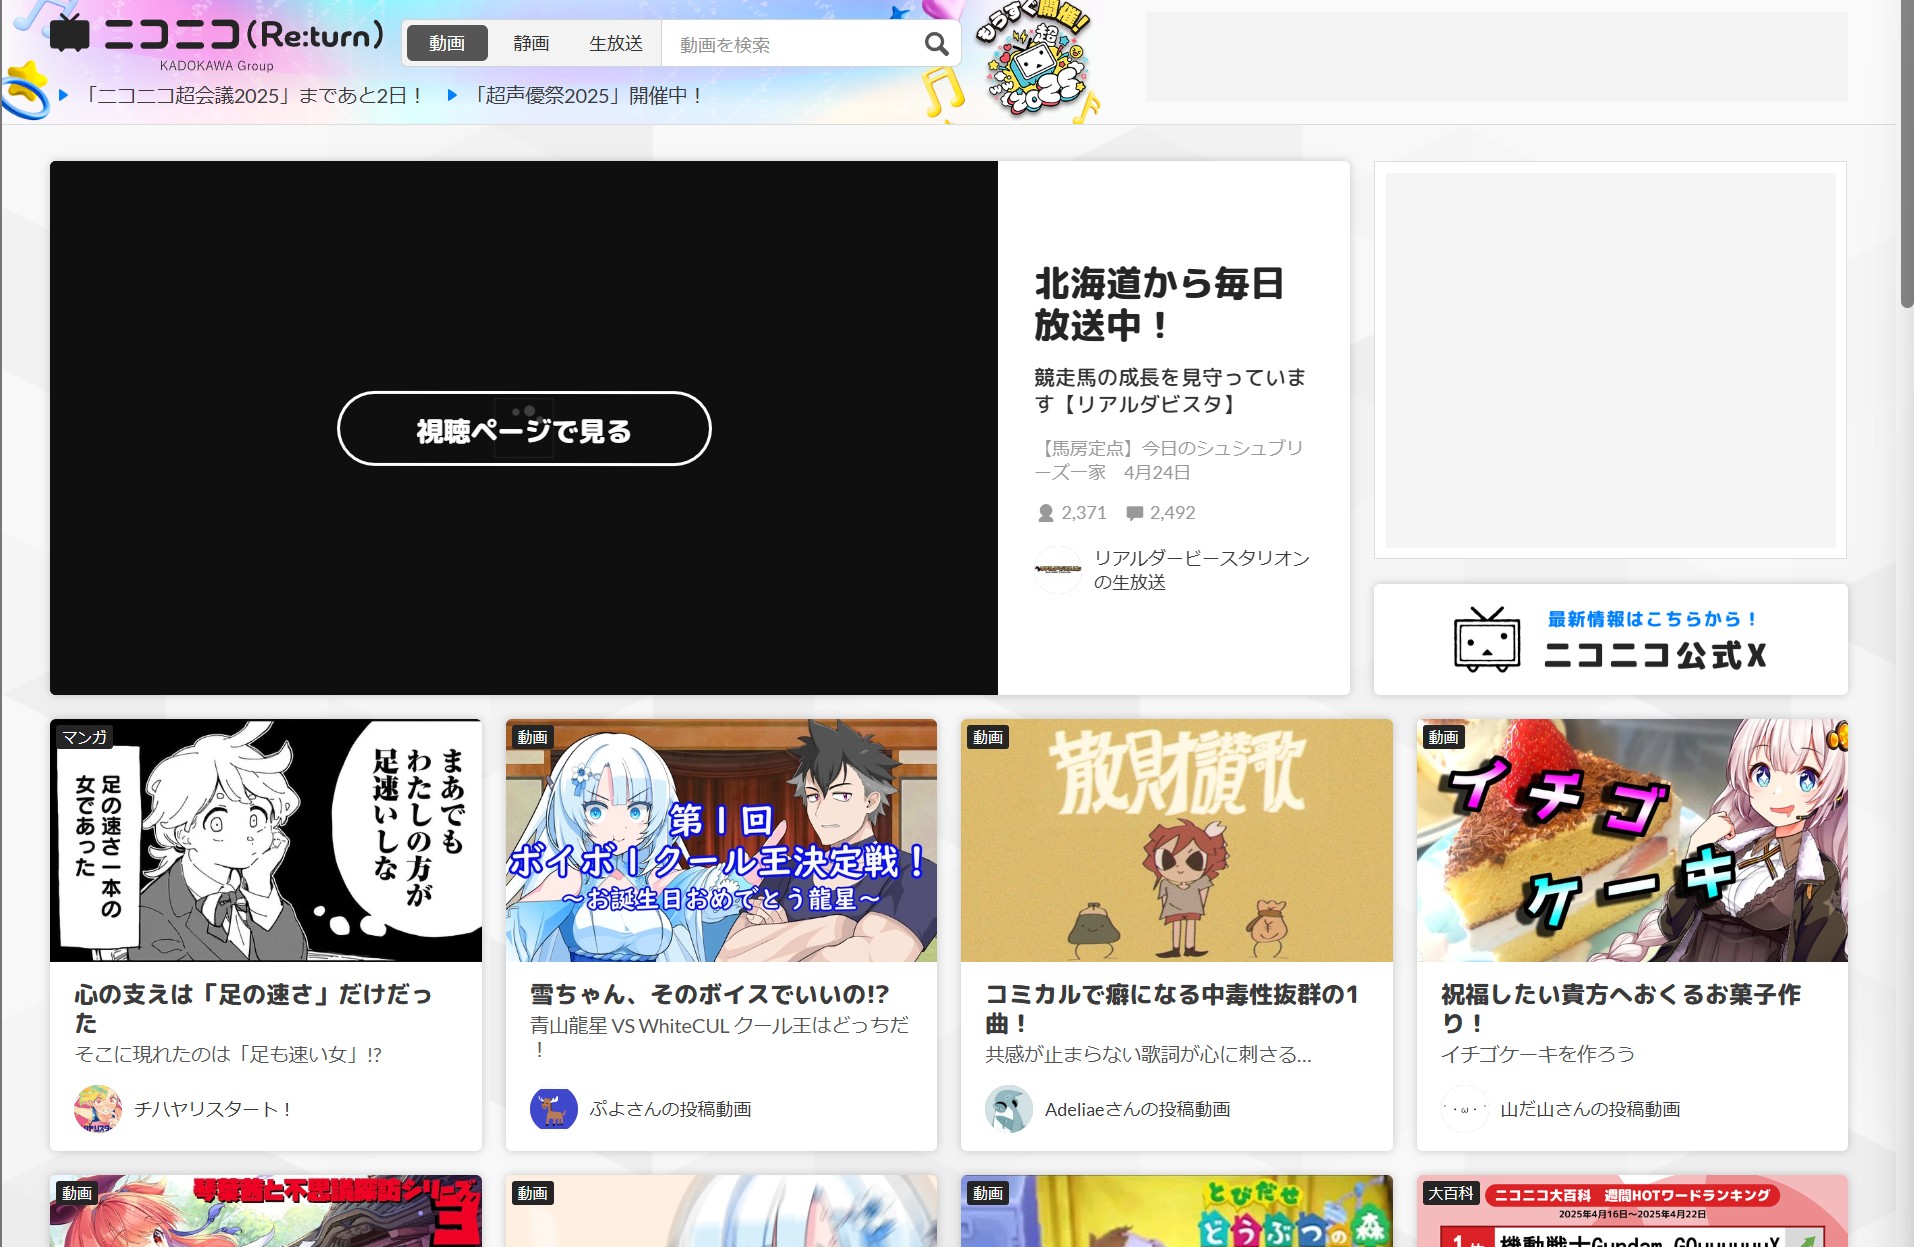1914x1247 pixels.
Task: Click the comment count icon beside 2,492
Action: [1135, 513]
